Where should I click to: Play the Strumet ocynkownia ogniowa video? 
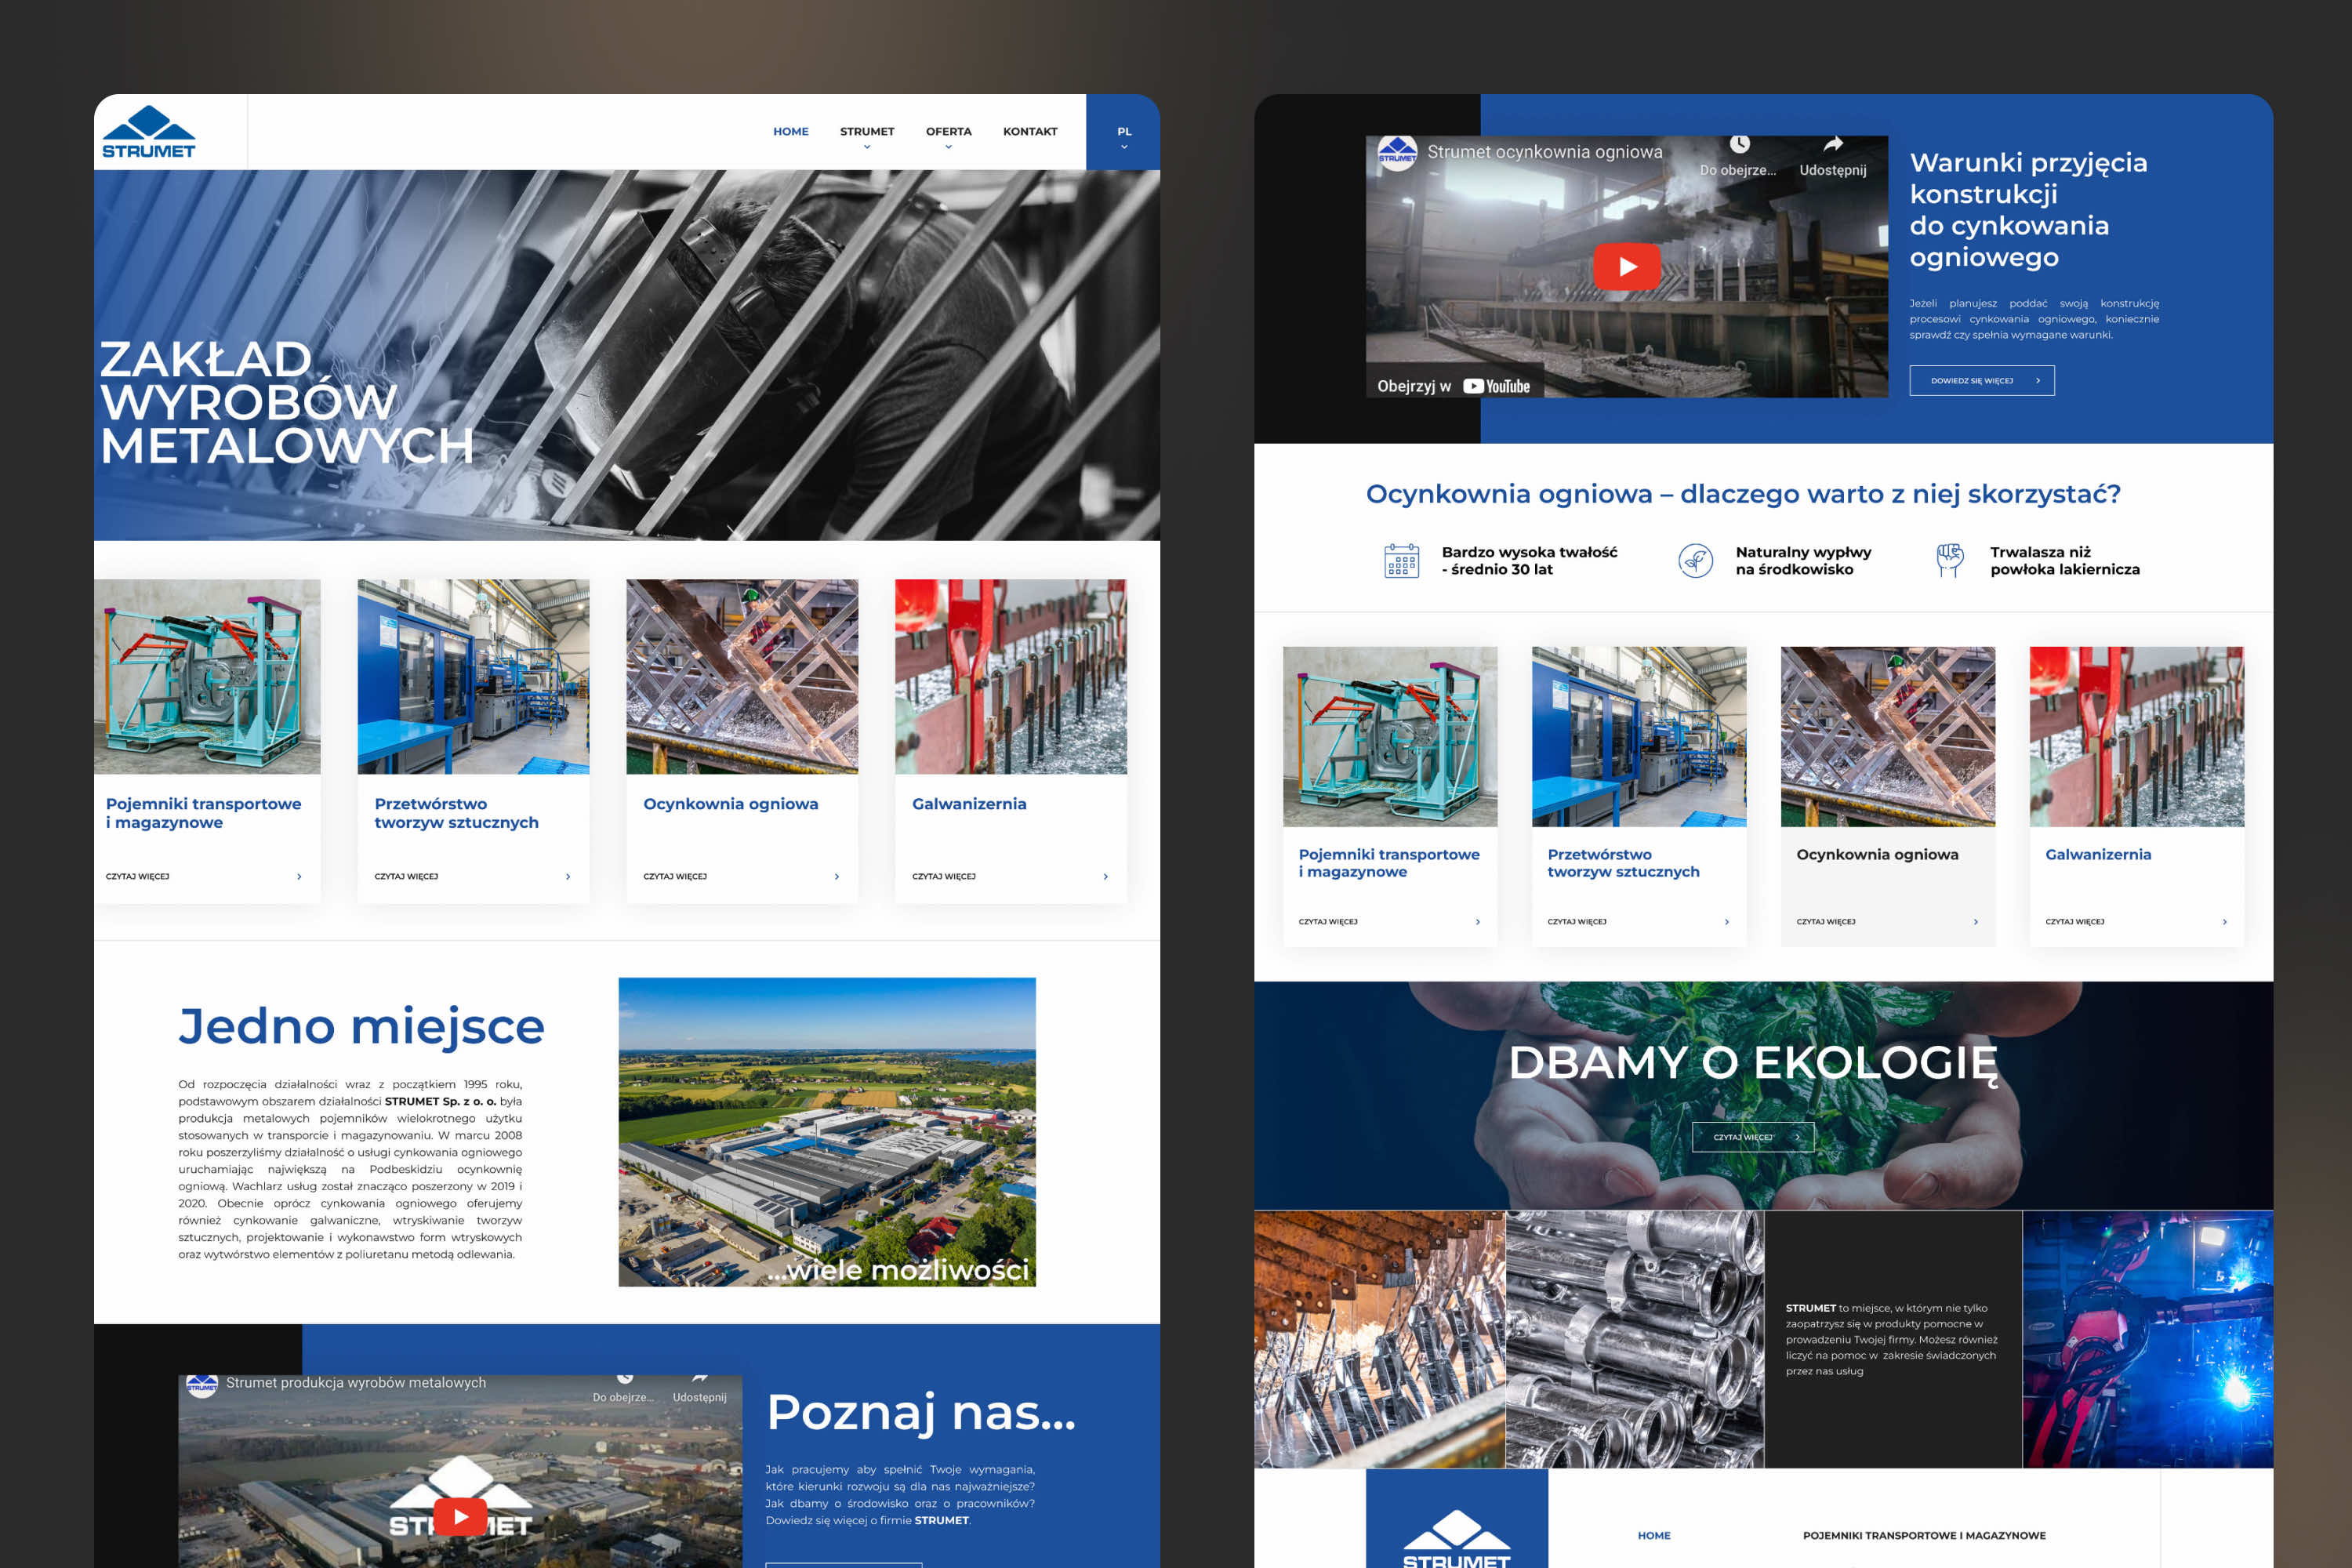(1626, 267)
